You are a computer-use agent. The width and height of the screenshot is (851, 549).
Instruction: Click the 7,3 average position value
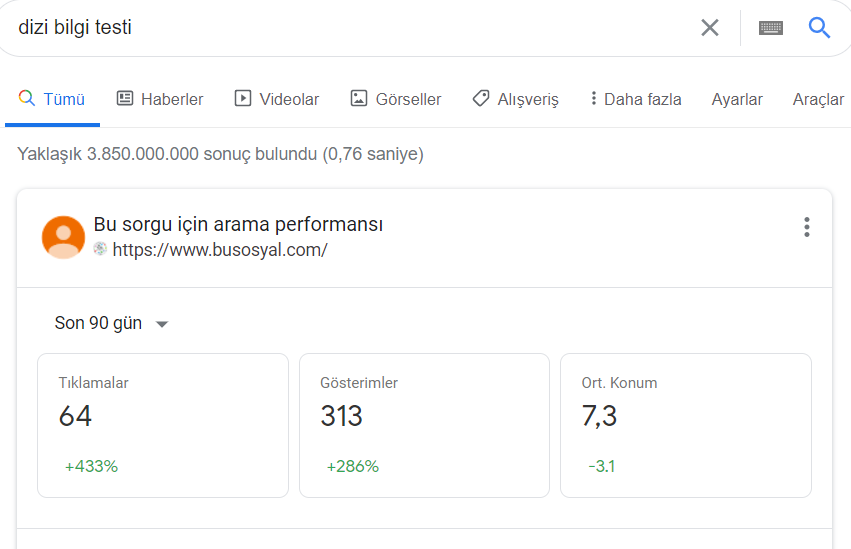599,416
